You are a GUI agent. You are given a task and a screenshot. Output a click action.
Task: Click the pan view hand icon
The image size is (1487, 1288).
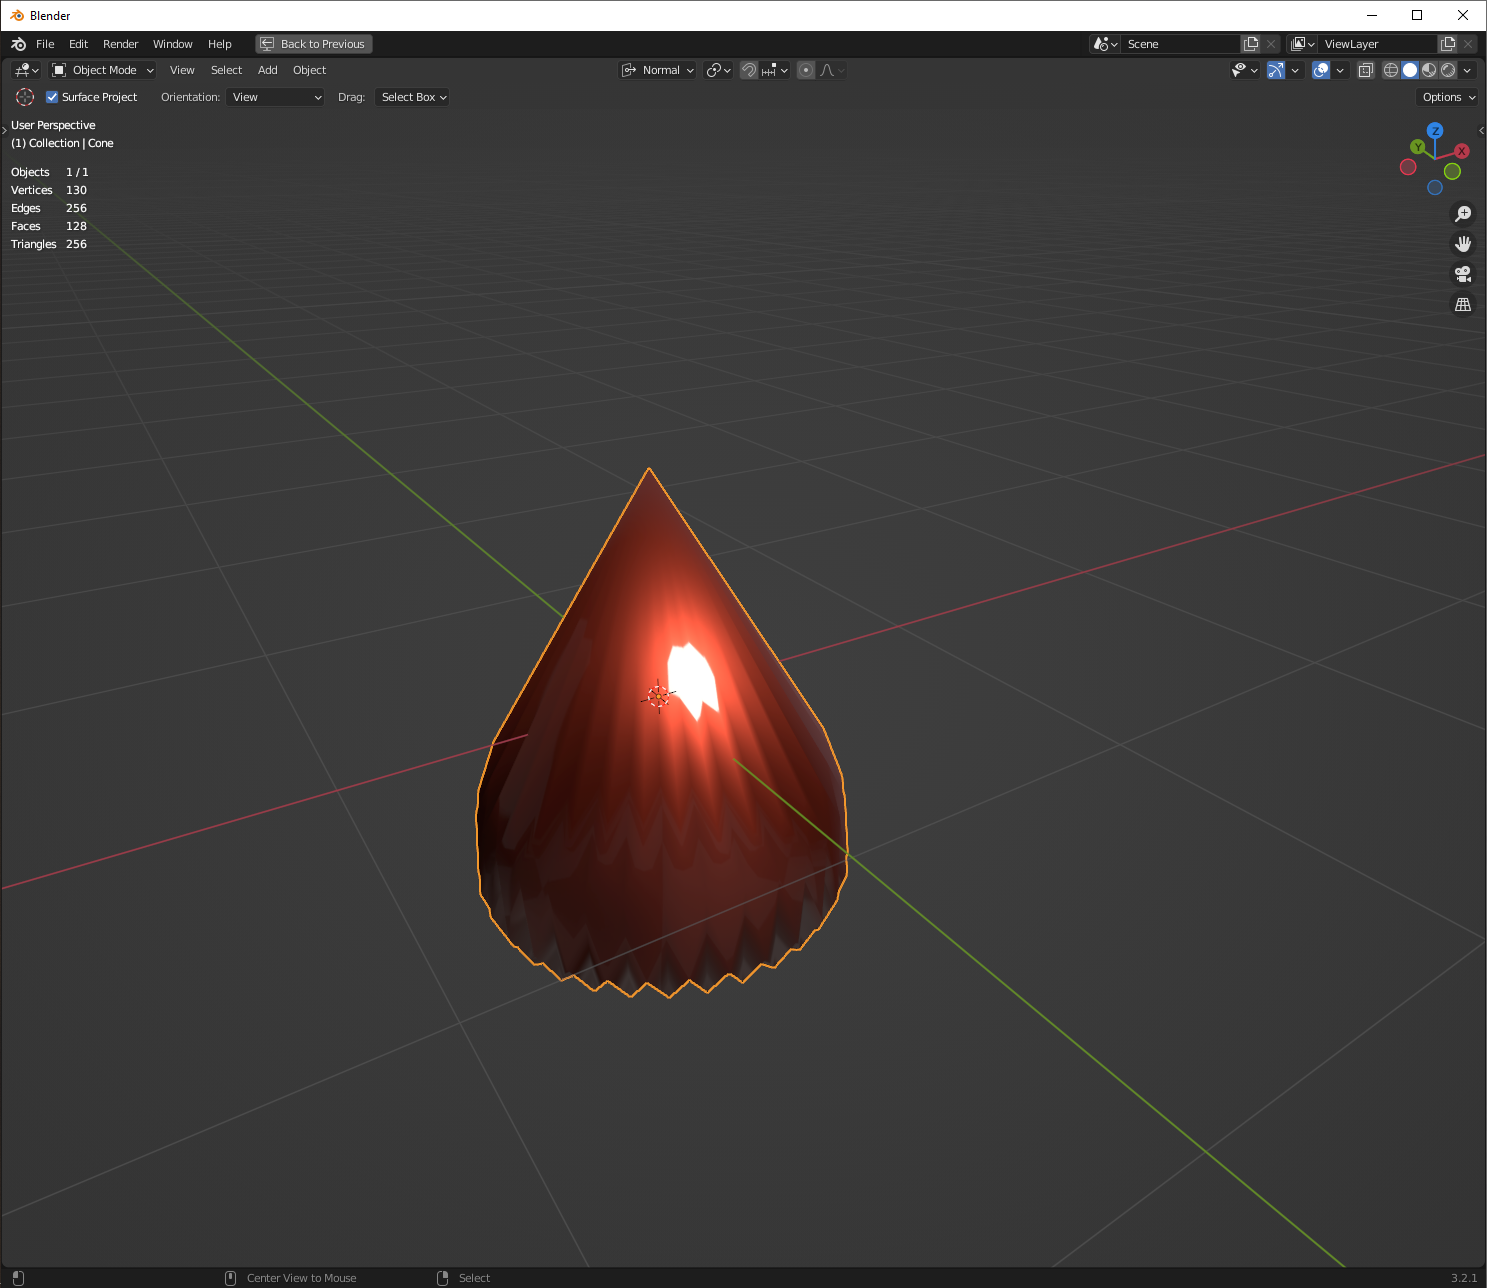(x=1463, y=244)
